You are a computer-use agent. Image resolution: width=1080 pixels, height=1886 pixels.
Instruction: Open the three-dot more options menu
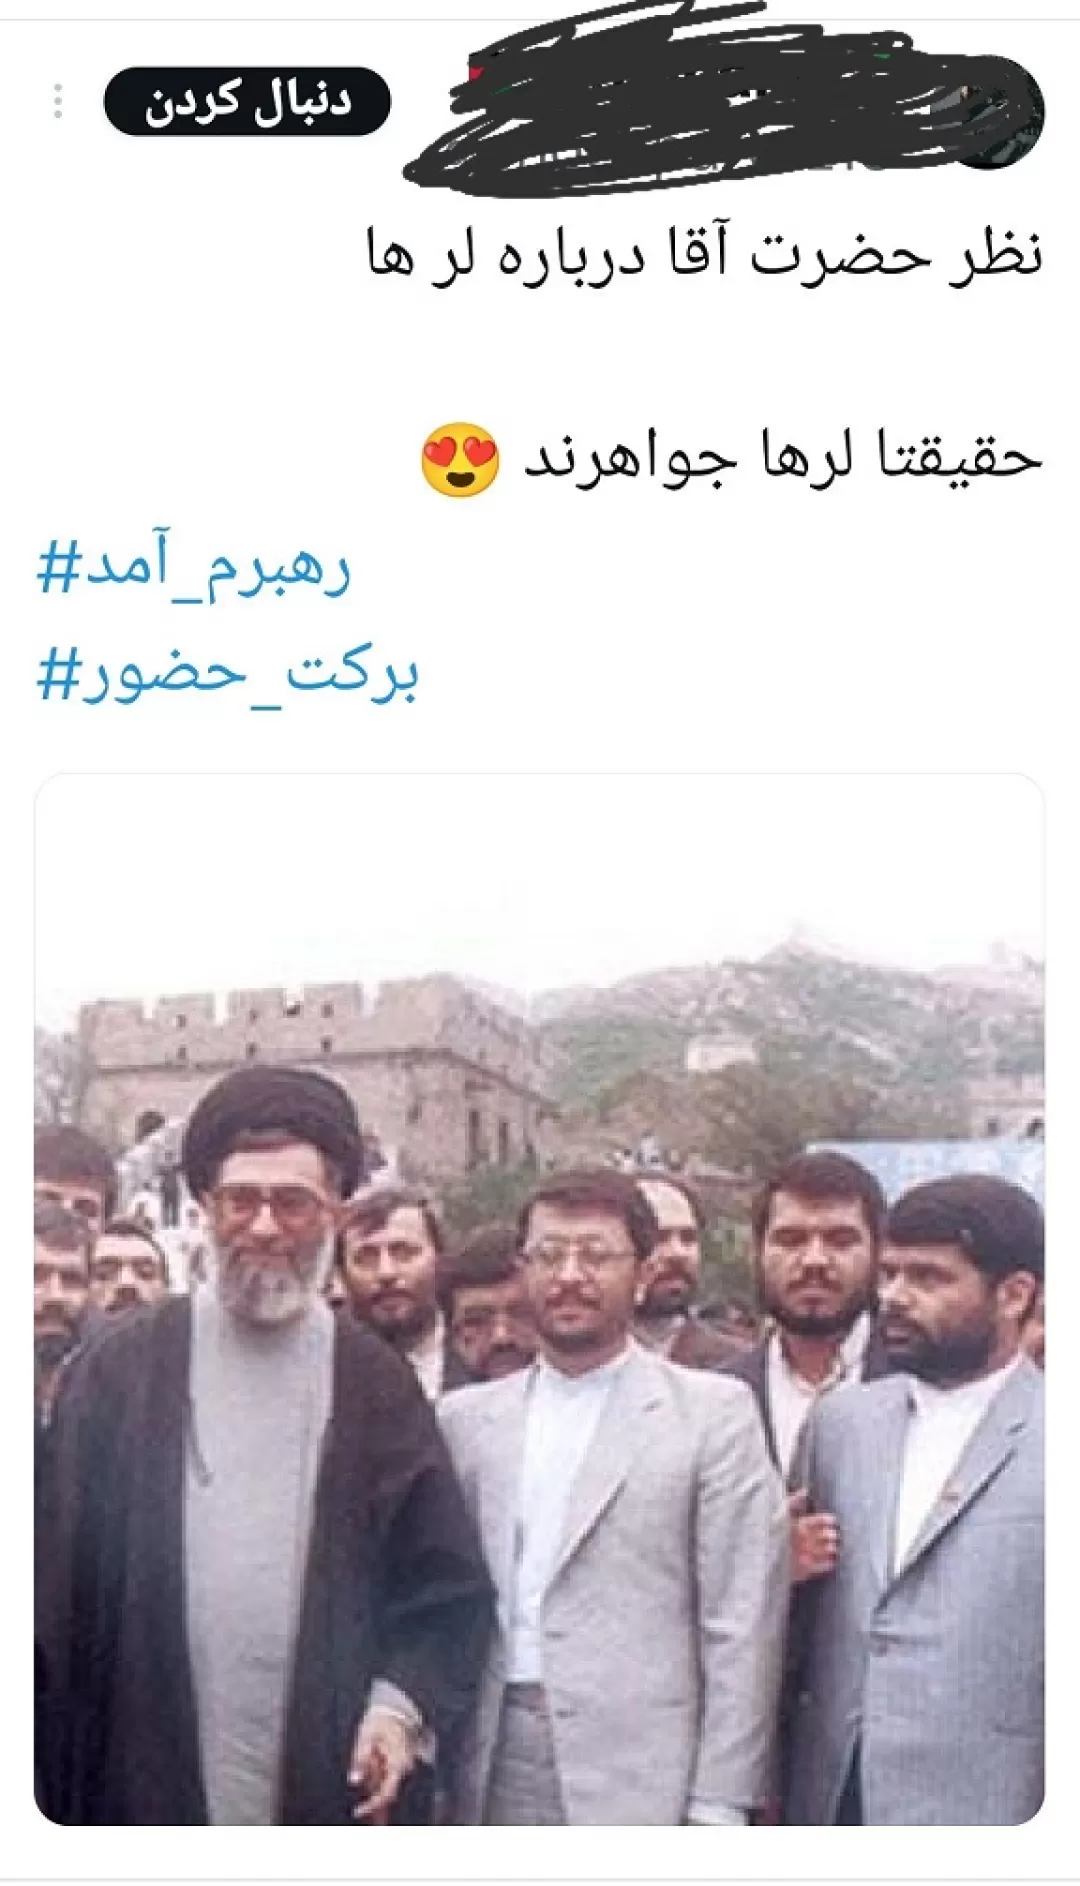coord(57,101)
